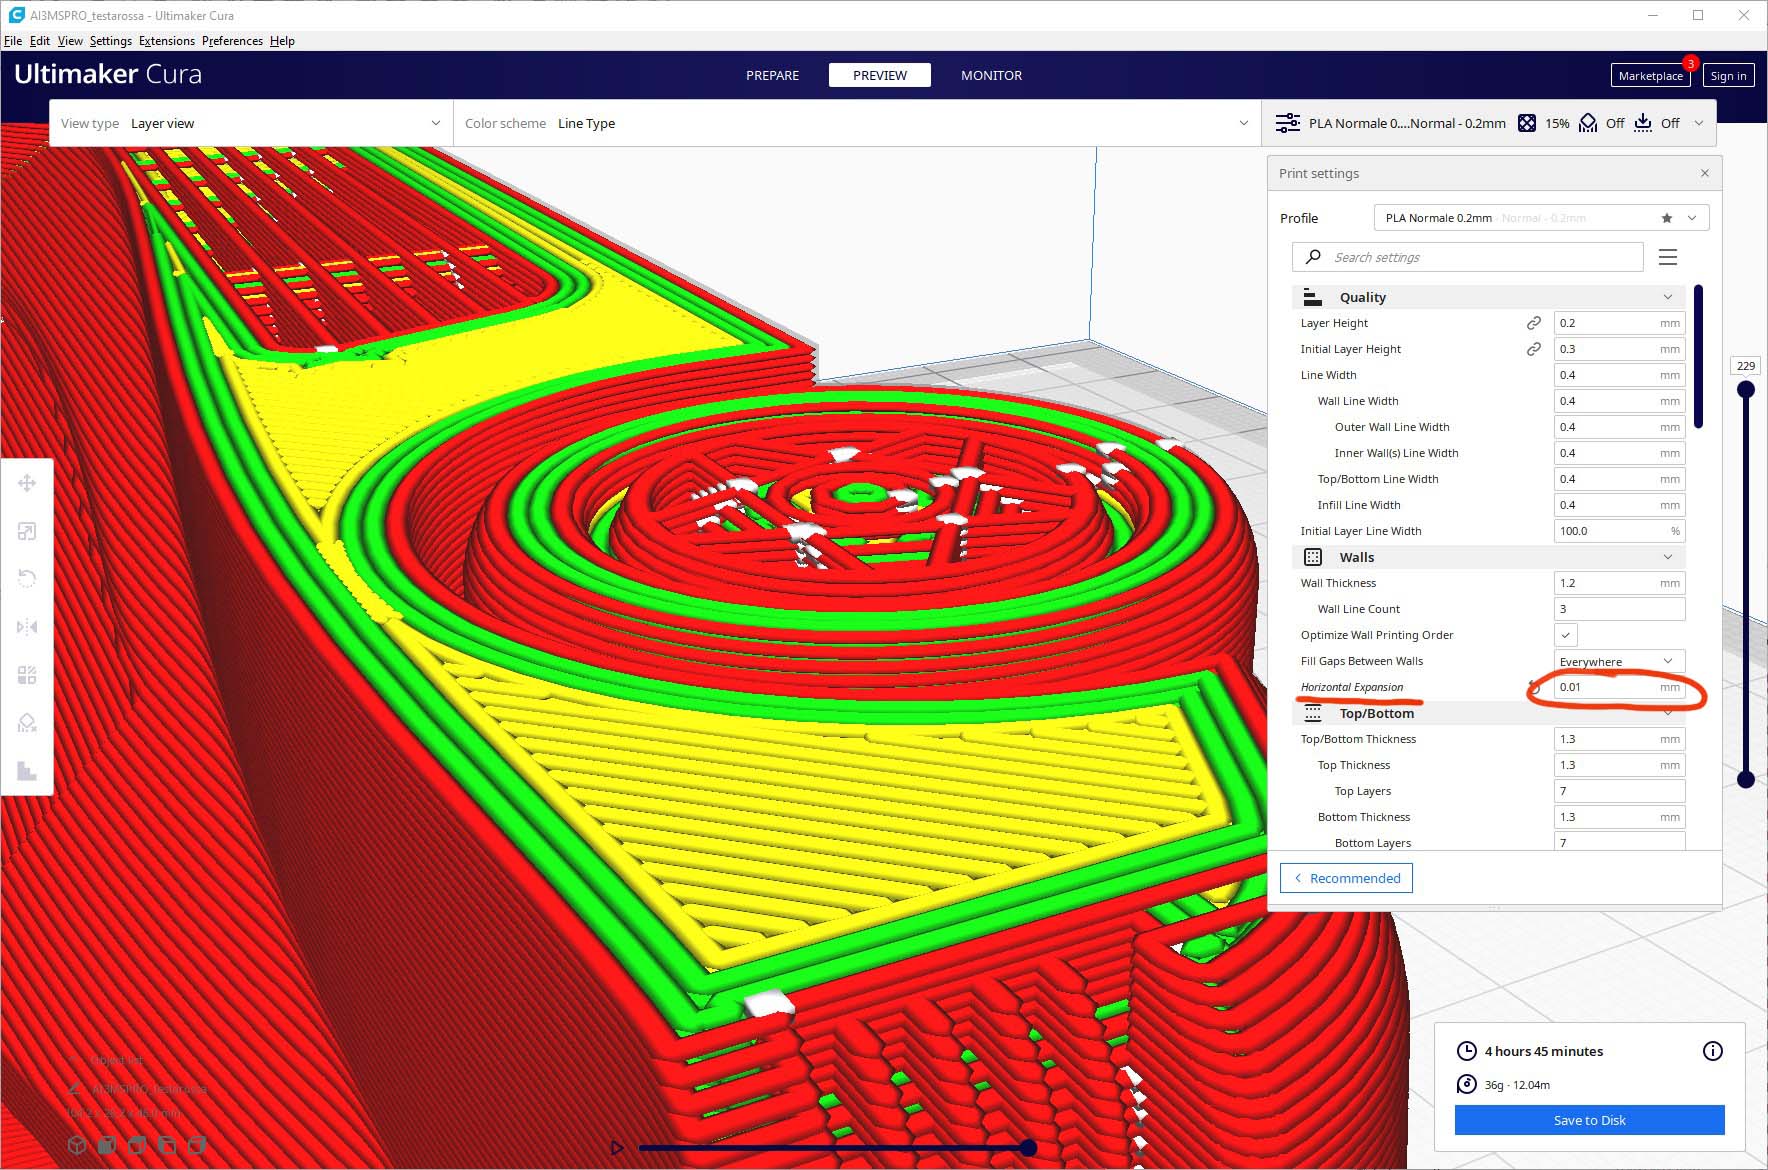The height and width of the screenshot is (1170, 1768).
Task: Toggle the Optimize Wall Printing Order checkbox
Action: [1566, 635]
